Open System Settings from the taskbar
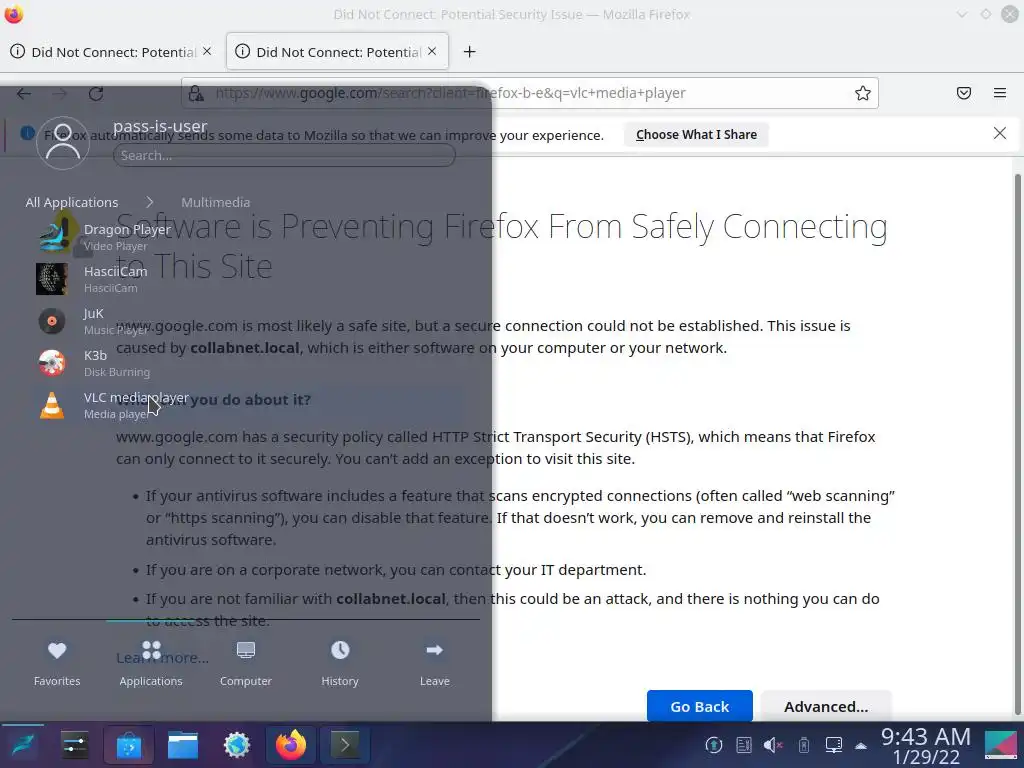The image size is (1024, 768). pos(74,745)
